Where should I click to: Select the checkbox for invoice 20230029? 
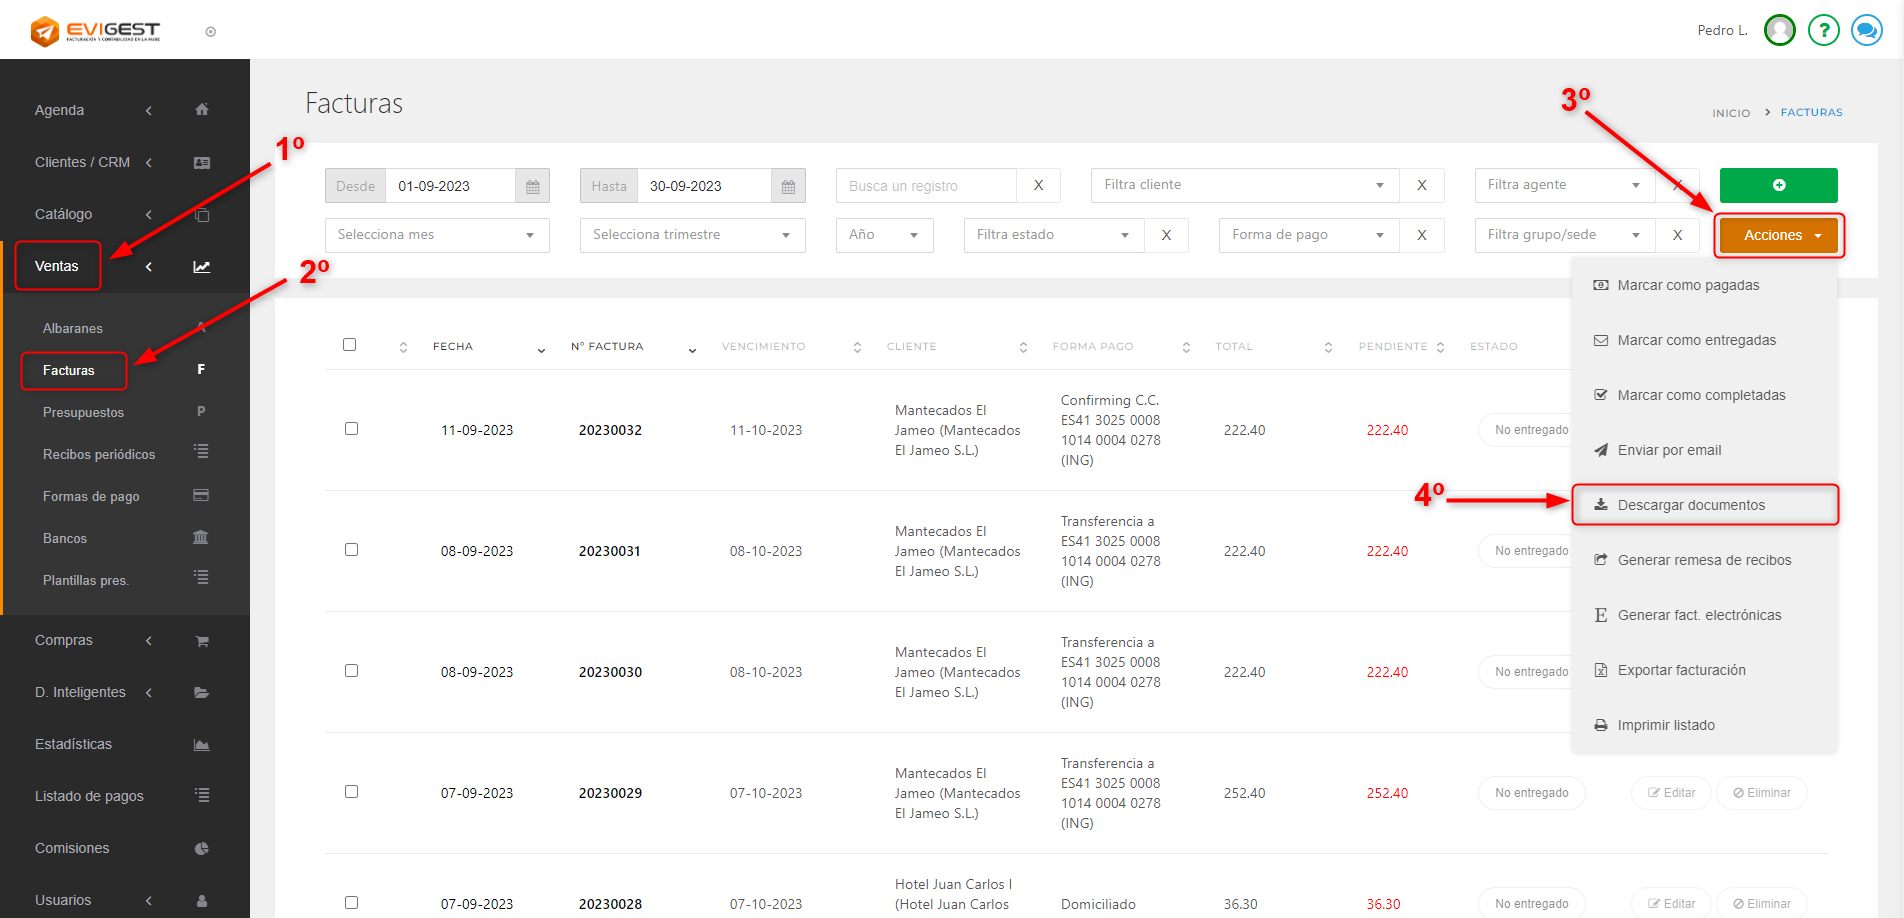(x=351, y=792)
